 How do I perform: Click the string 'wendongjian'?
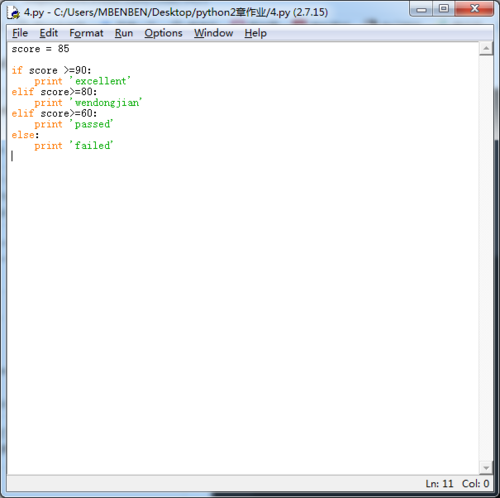pos(106,102)
